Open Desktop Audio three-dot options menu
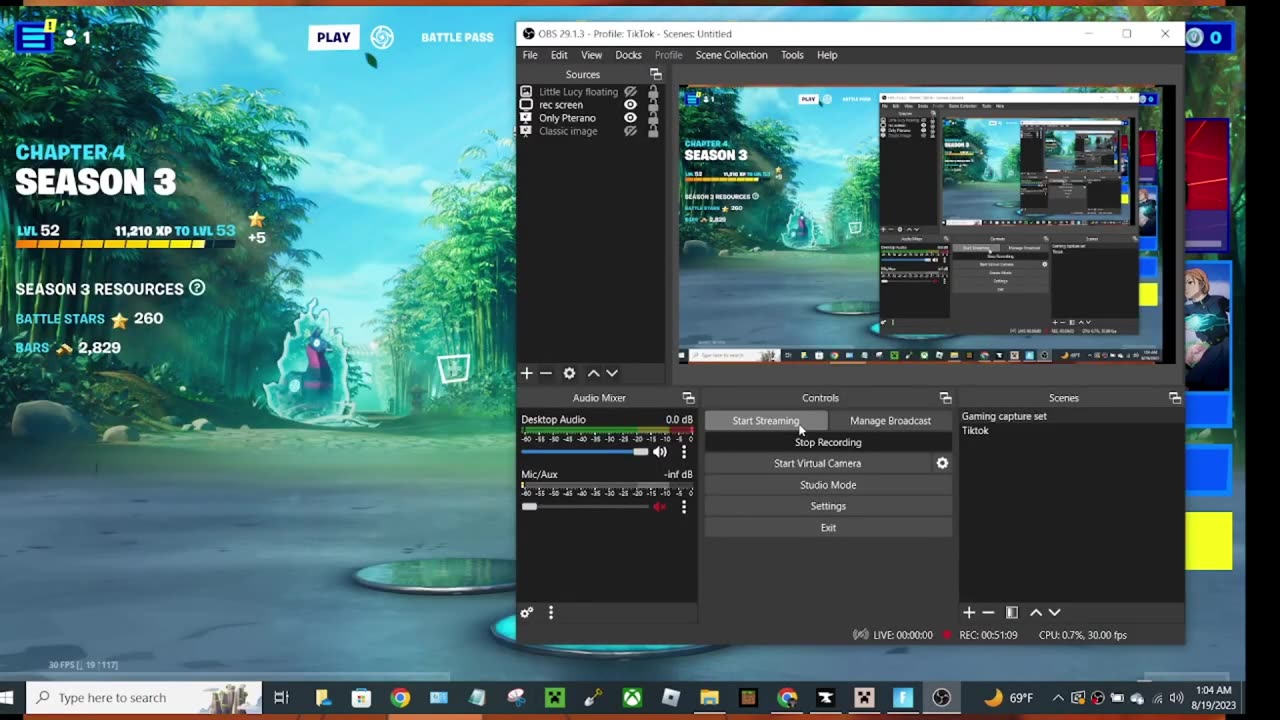This screenshot has height=720, width=1280. point(684,452)
